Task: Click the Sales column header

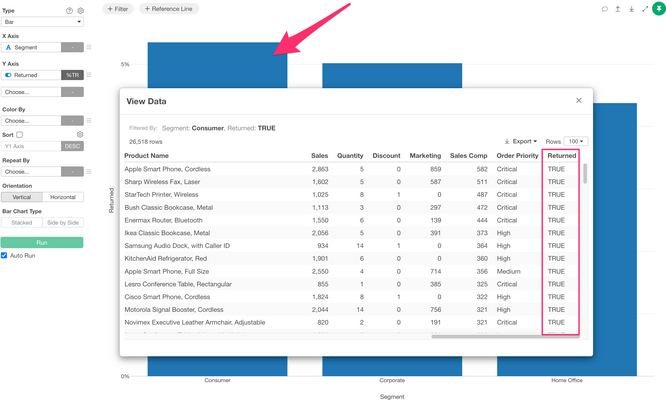Action: 319,156
